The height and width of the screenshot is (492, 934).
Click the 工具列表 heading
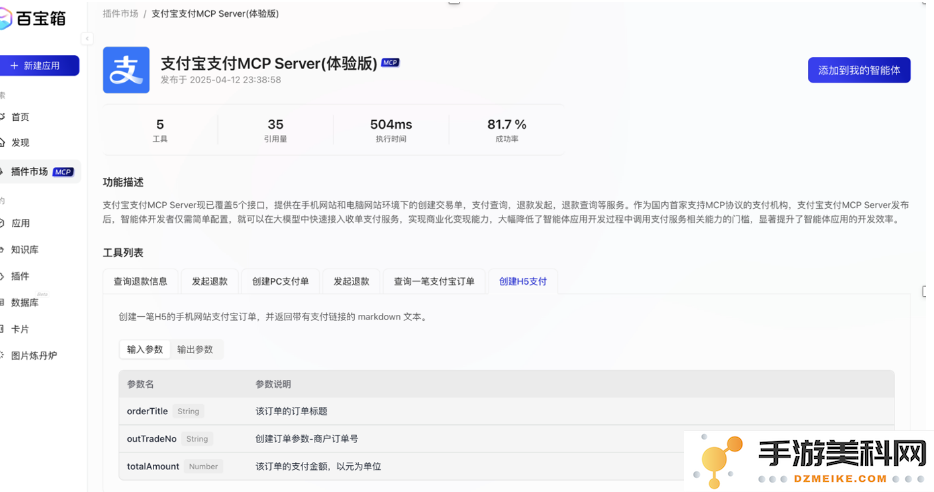tap(123, 253)
